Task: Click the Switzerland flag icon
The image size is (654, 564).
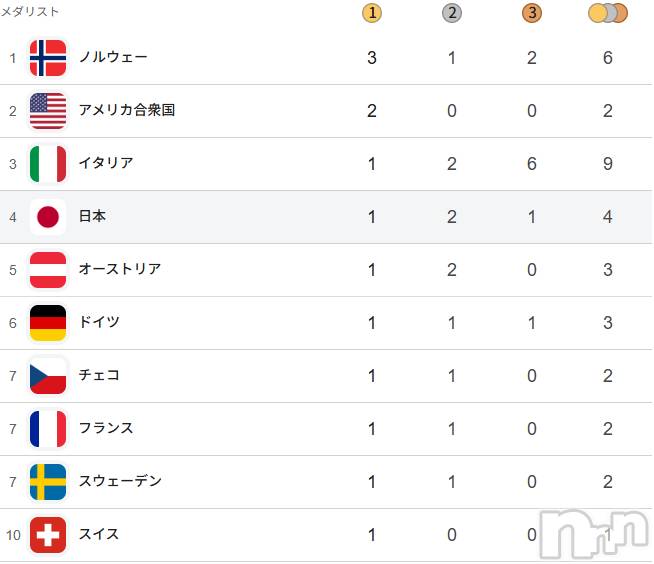Action: point(48,535)
